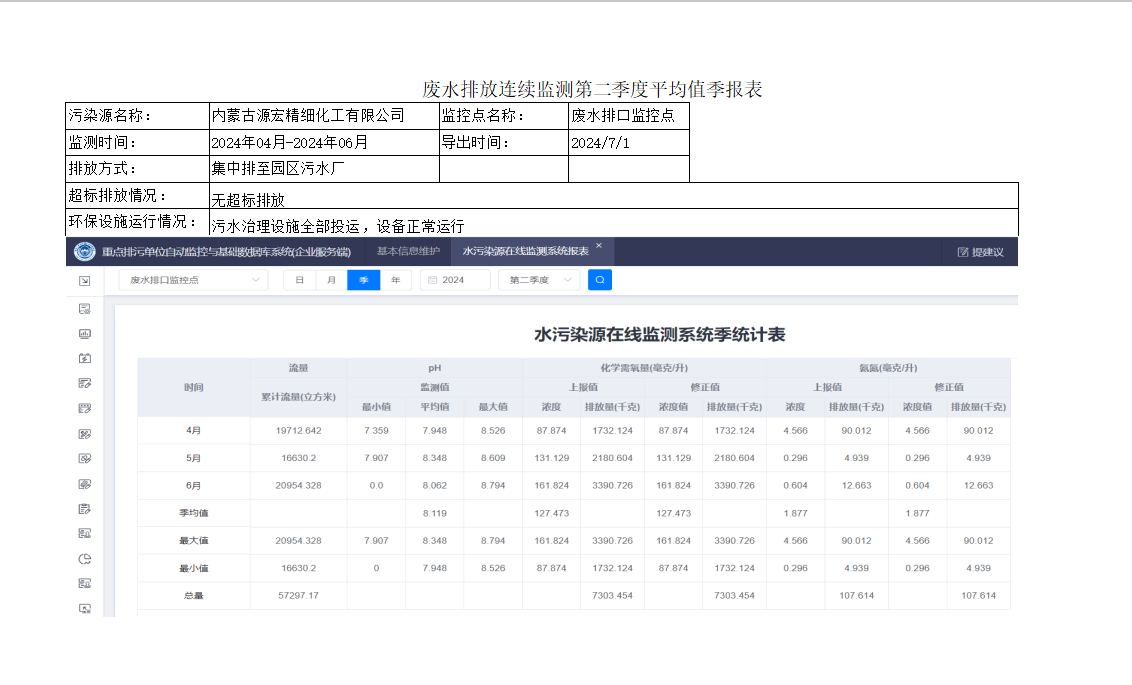Viewport: 1132px width, 685px height.
Task: Click the 季均值 row label
Action: coord(193,513)
